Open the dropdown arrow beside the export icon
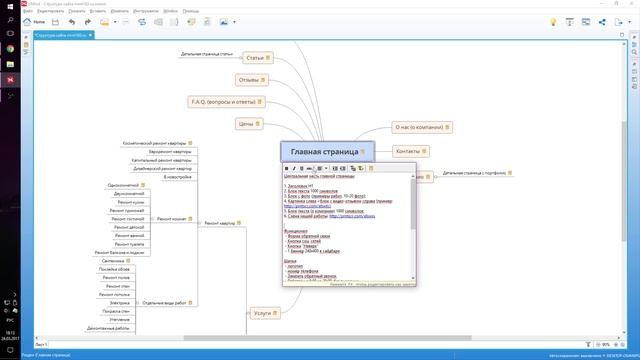 coord(629,22)
